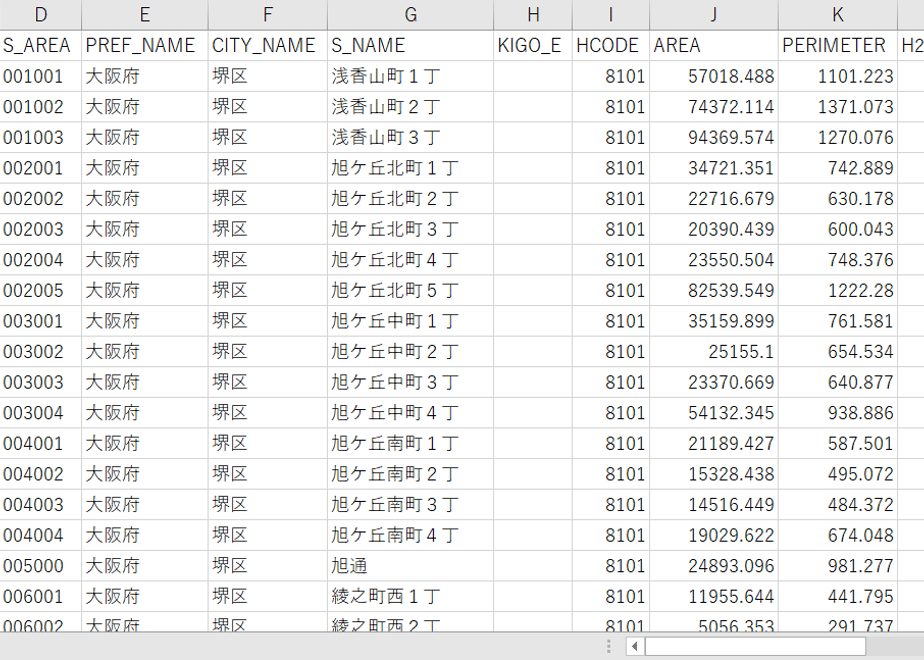Viewport: 924px width, 660px height.
Task: Select column D header
Action: click(x=40, y=15)
